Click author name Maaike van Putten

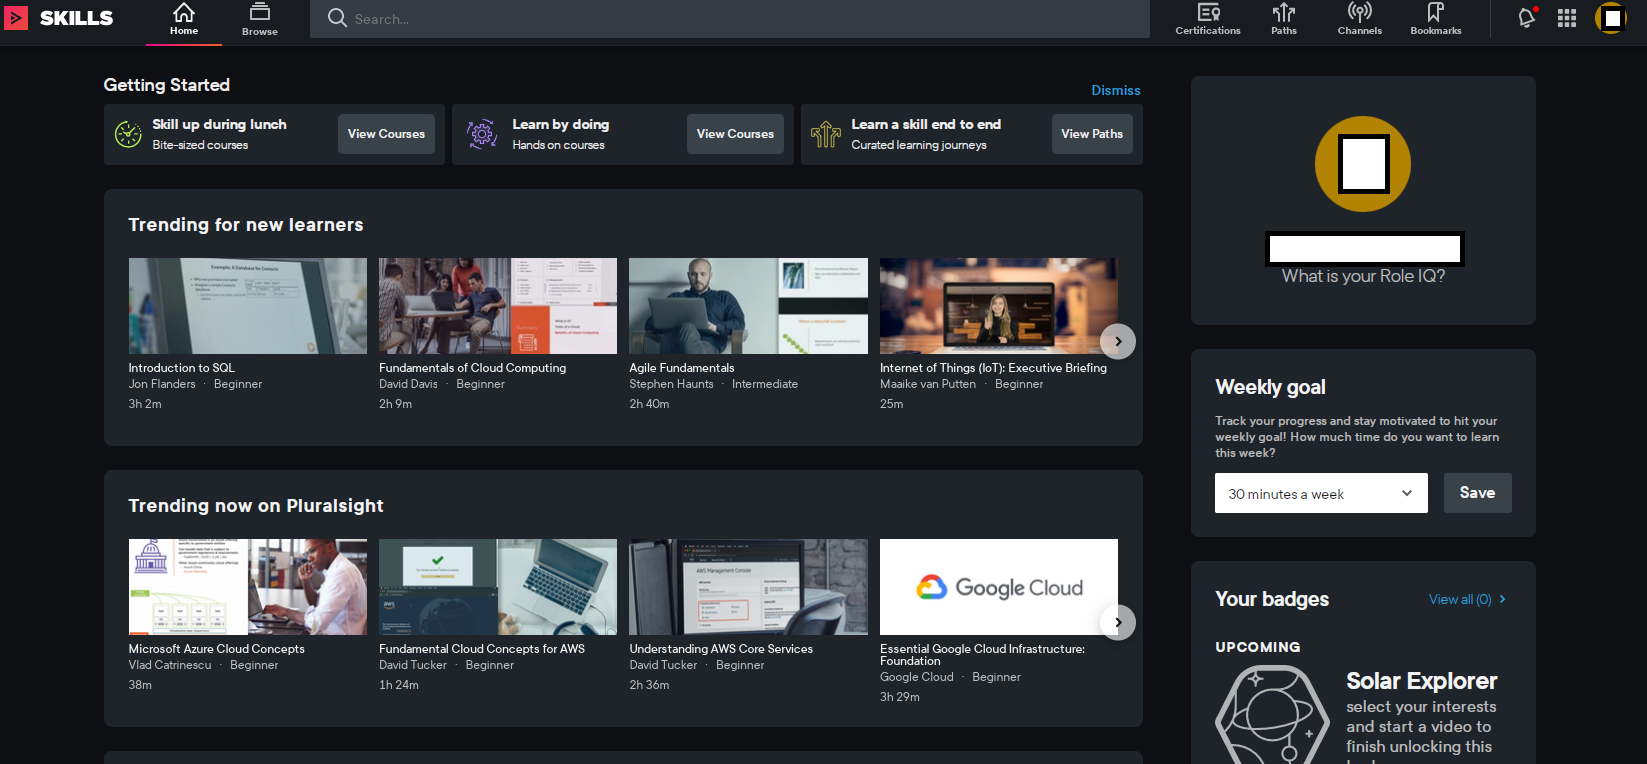click(928, 384)
